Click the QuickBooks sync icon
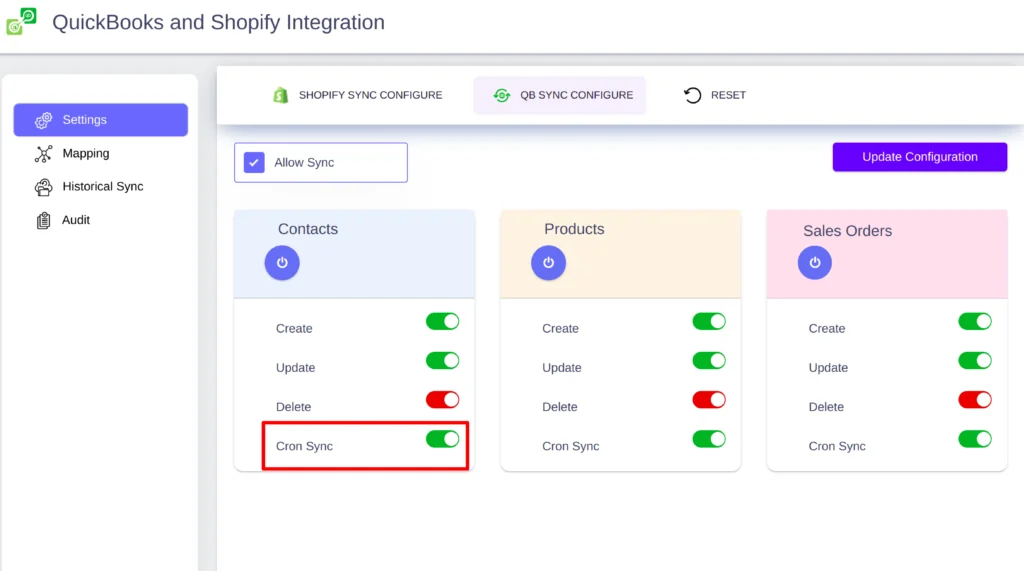1024x571 pixels. click(502, 95)
